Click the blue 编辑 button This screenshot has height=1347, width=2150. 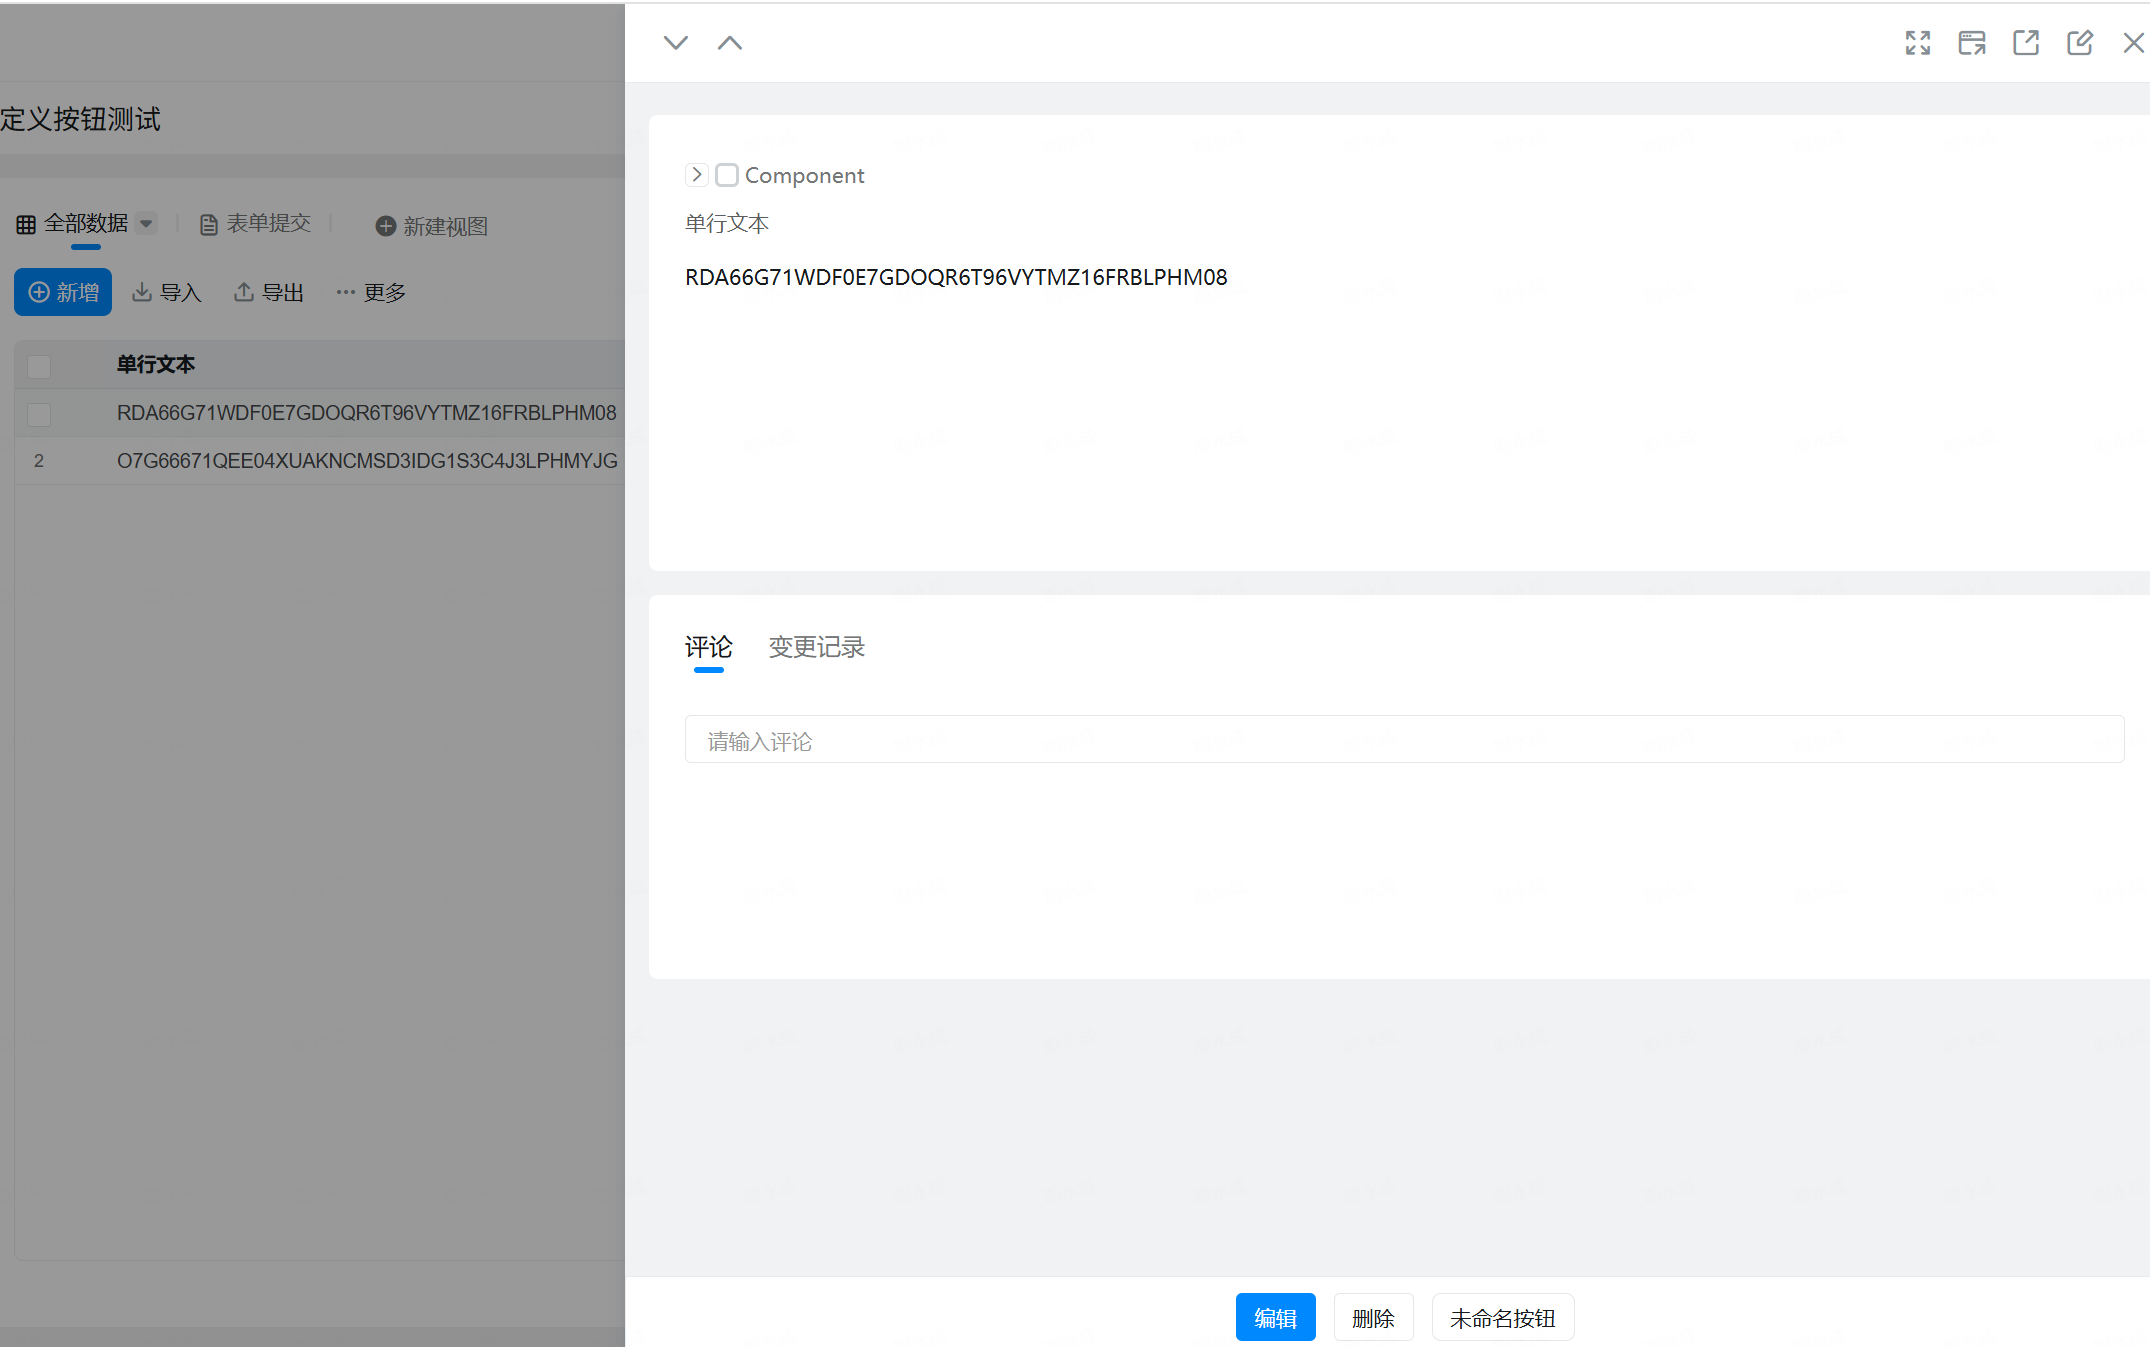pyautogui.click(x=1275, y=1318)
